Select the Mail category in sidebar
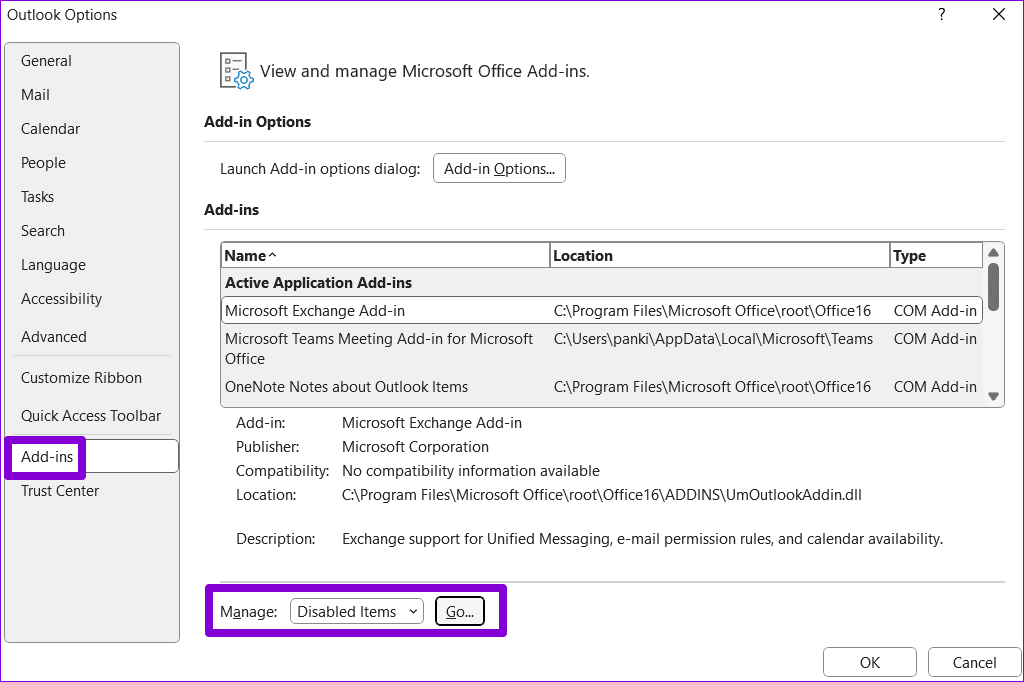1024x682 pixels. tap(35, 95)
